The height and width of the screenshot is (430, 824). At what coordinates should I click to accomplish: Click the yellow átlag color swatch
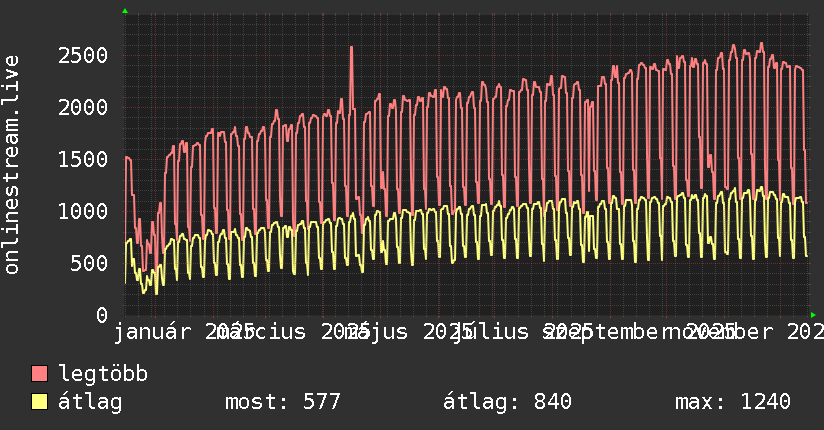39,402
